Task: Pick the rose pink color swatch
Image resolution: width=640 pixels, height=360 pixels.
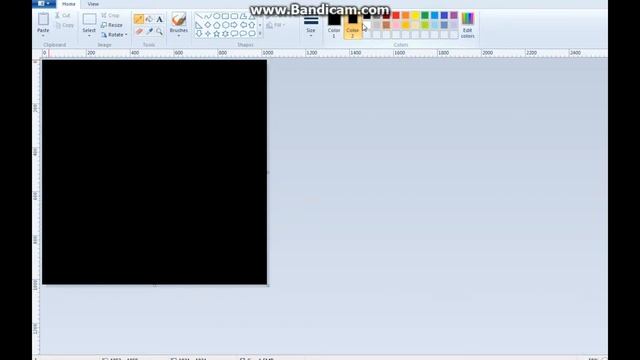Action: click(396, 25)
